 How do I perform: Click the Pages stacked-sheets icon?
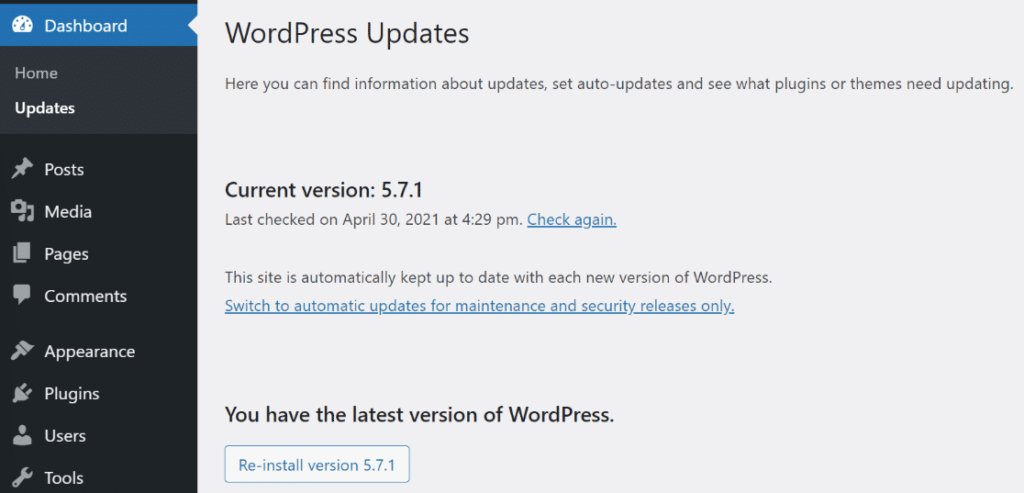(x=22, y=253)
